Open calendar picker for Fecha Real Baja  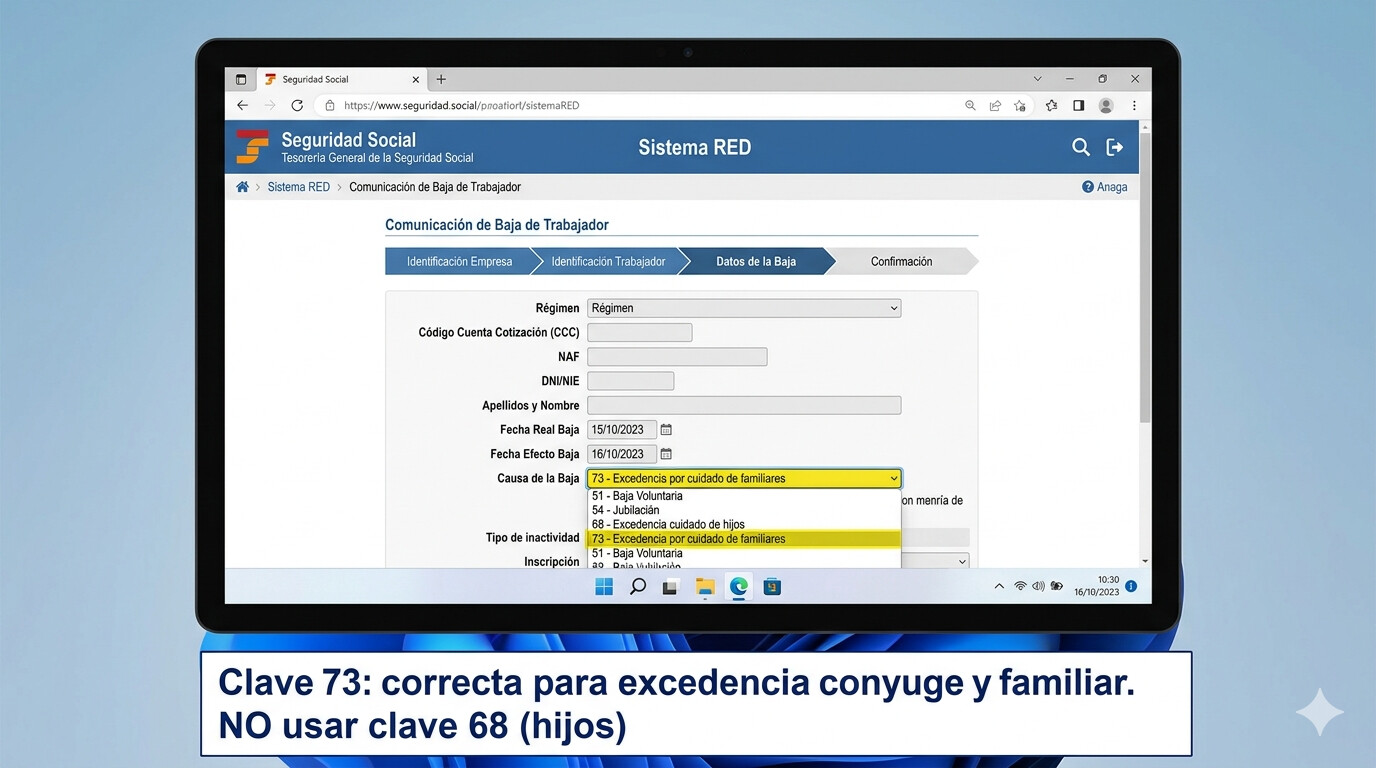click(x=666, y=430)
